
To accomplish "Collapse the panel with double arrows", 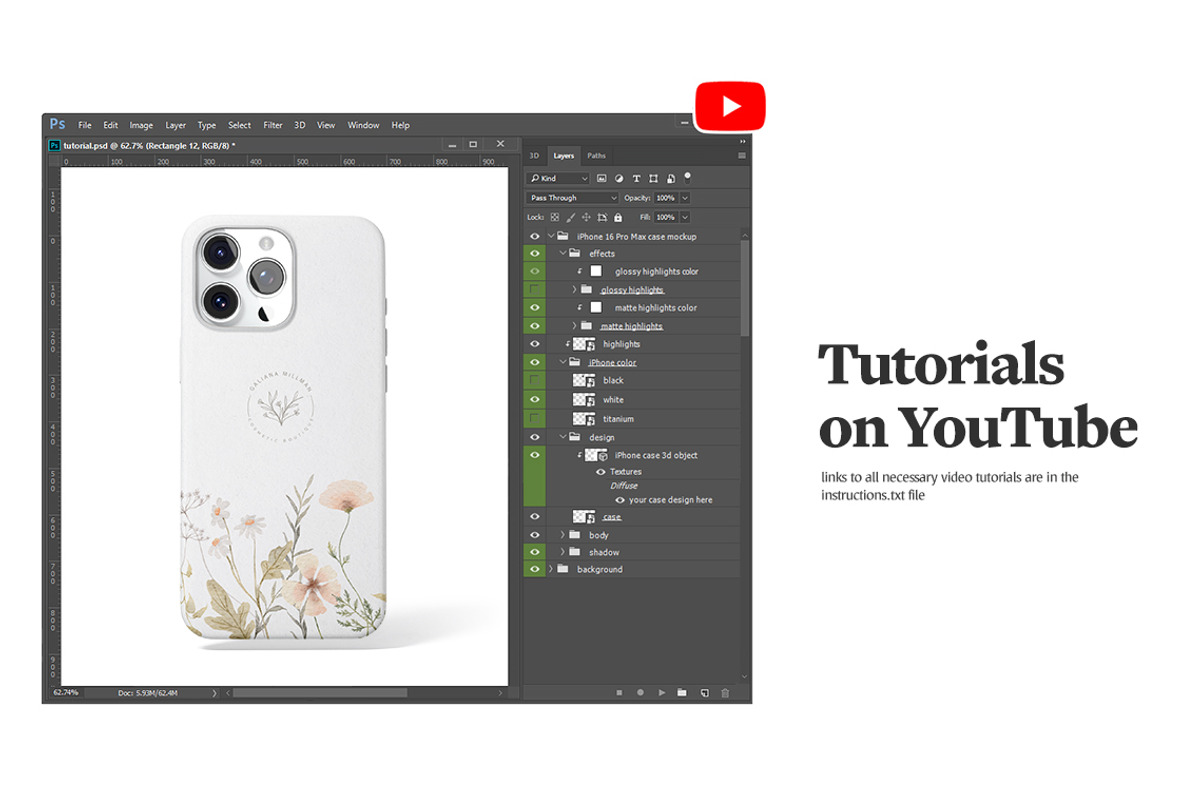I will [742, 142].
